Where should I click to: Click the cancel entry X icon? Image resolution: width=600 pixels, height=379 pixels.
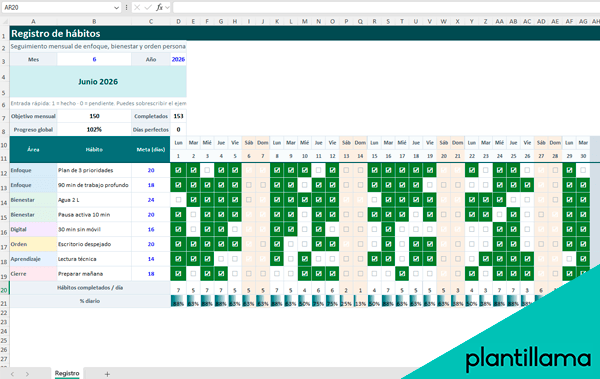[137, 7]
